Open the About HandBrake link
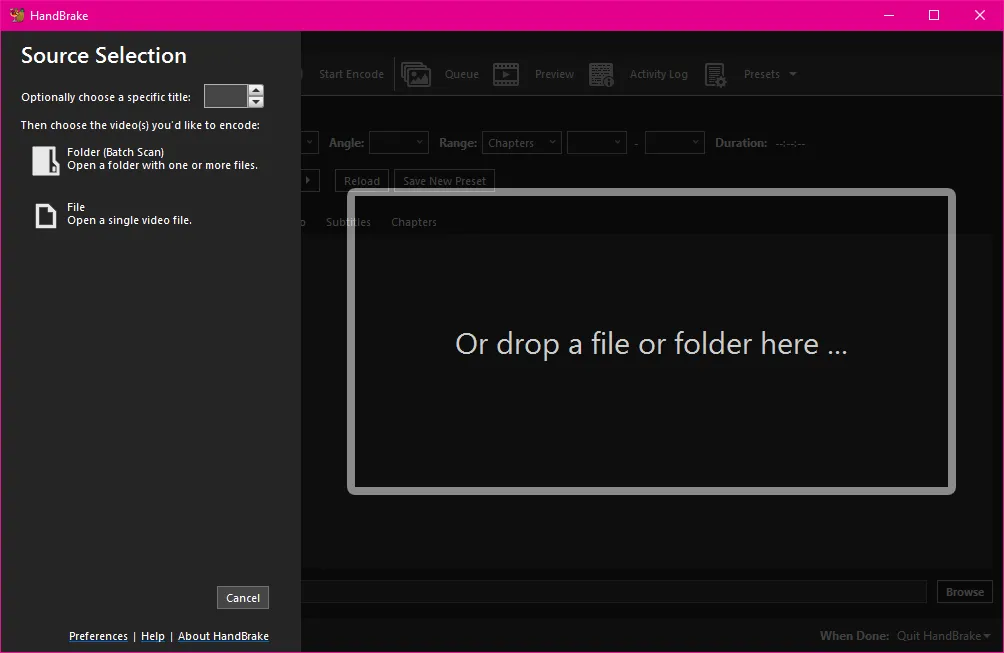The height and width of the screenshot is (653, 1004). tap(223, 636)
